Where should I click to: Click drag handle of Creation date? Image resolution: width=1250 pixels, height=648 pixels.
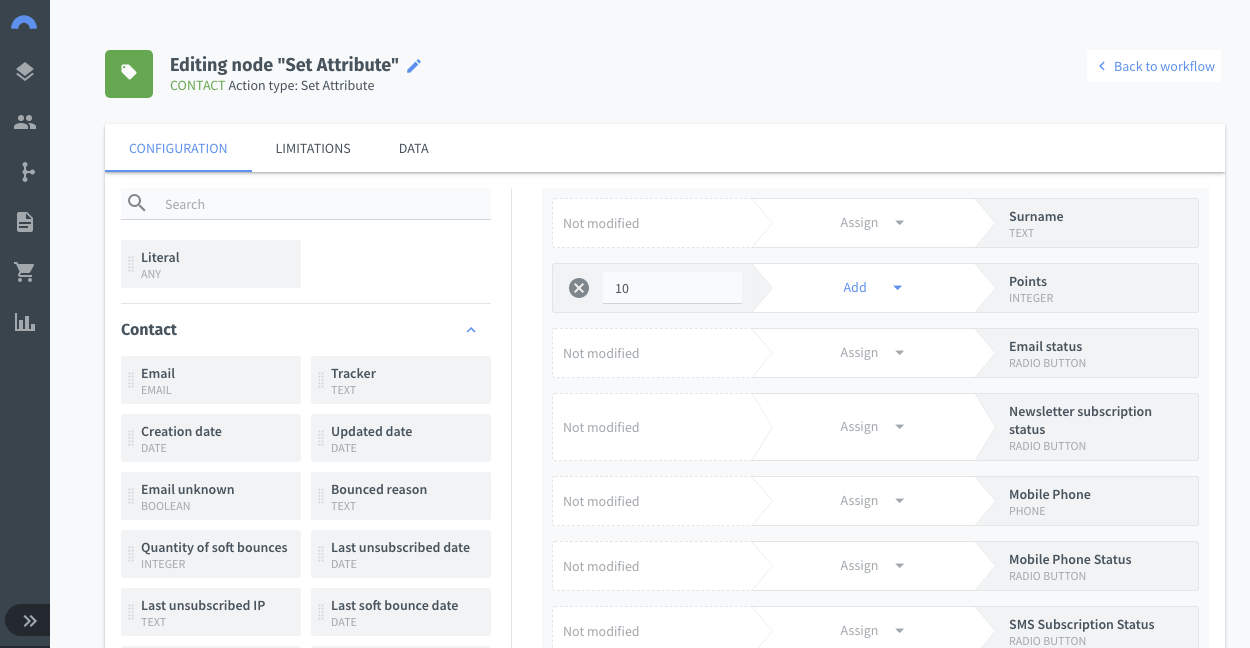pos(131,439)
